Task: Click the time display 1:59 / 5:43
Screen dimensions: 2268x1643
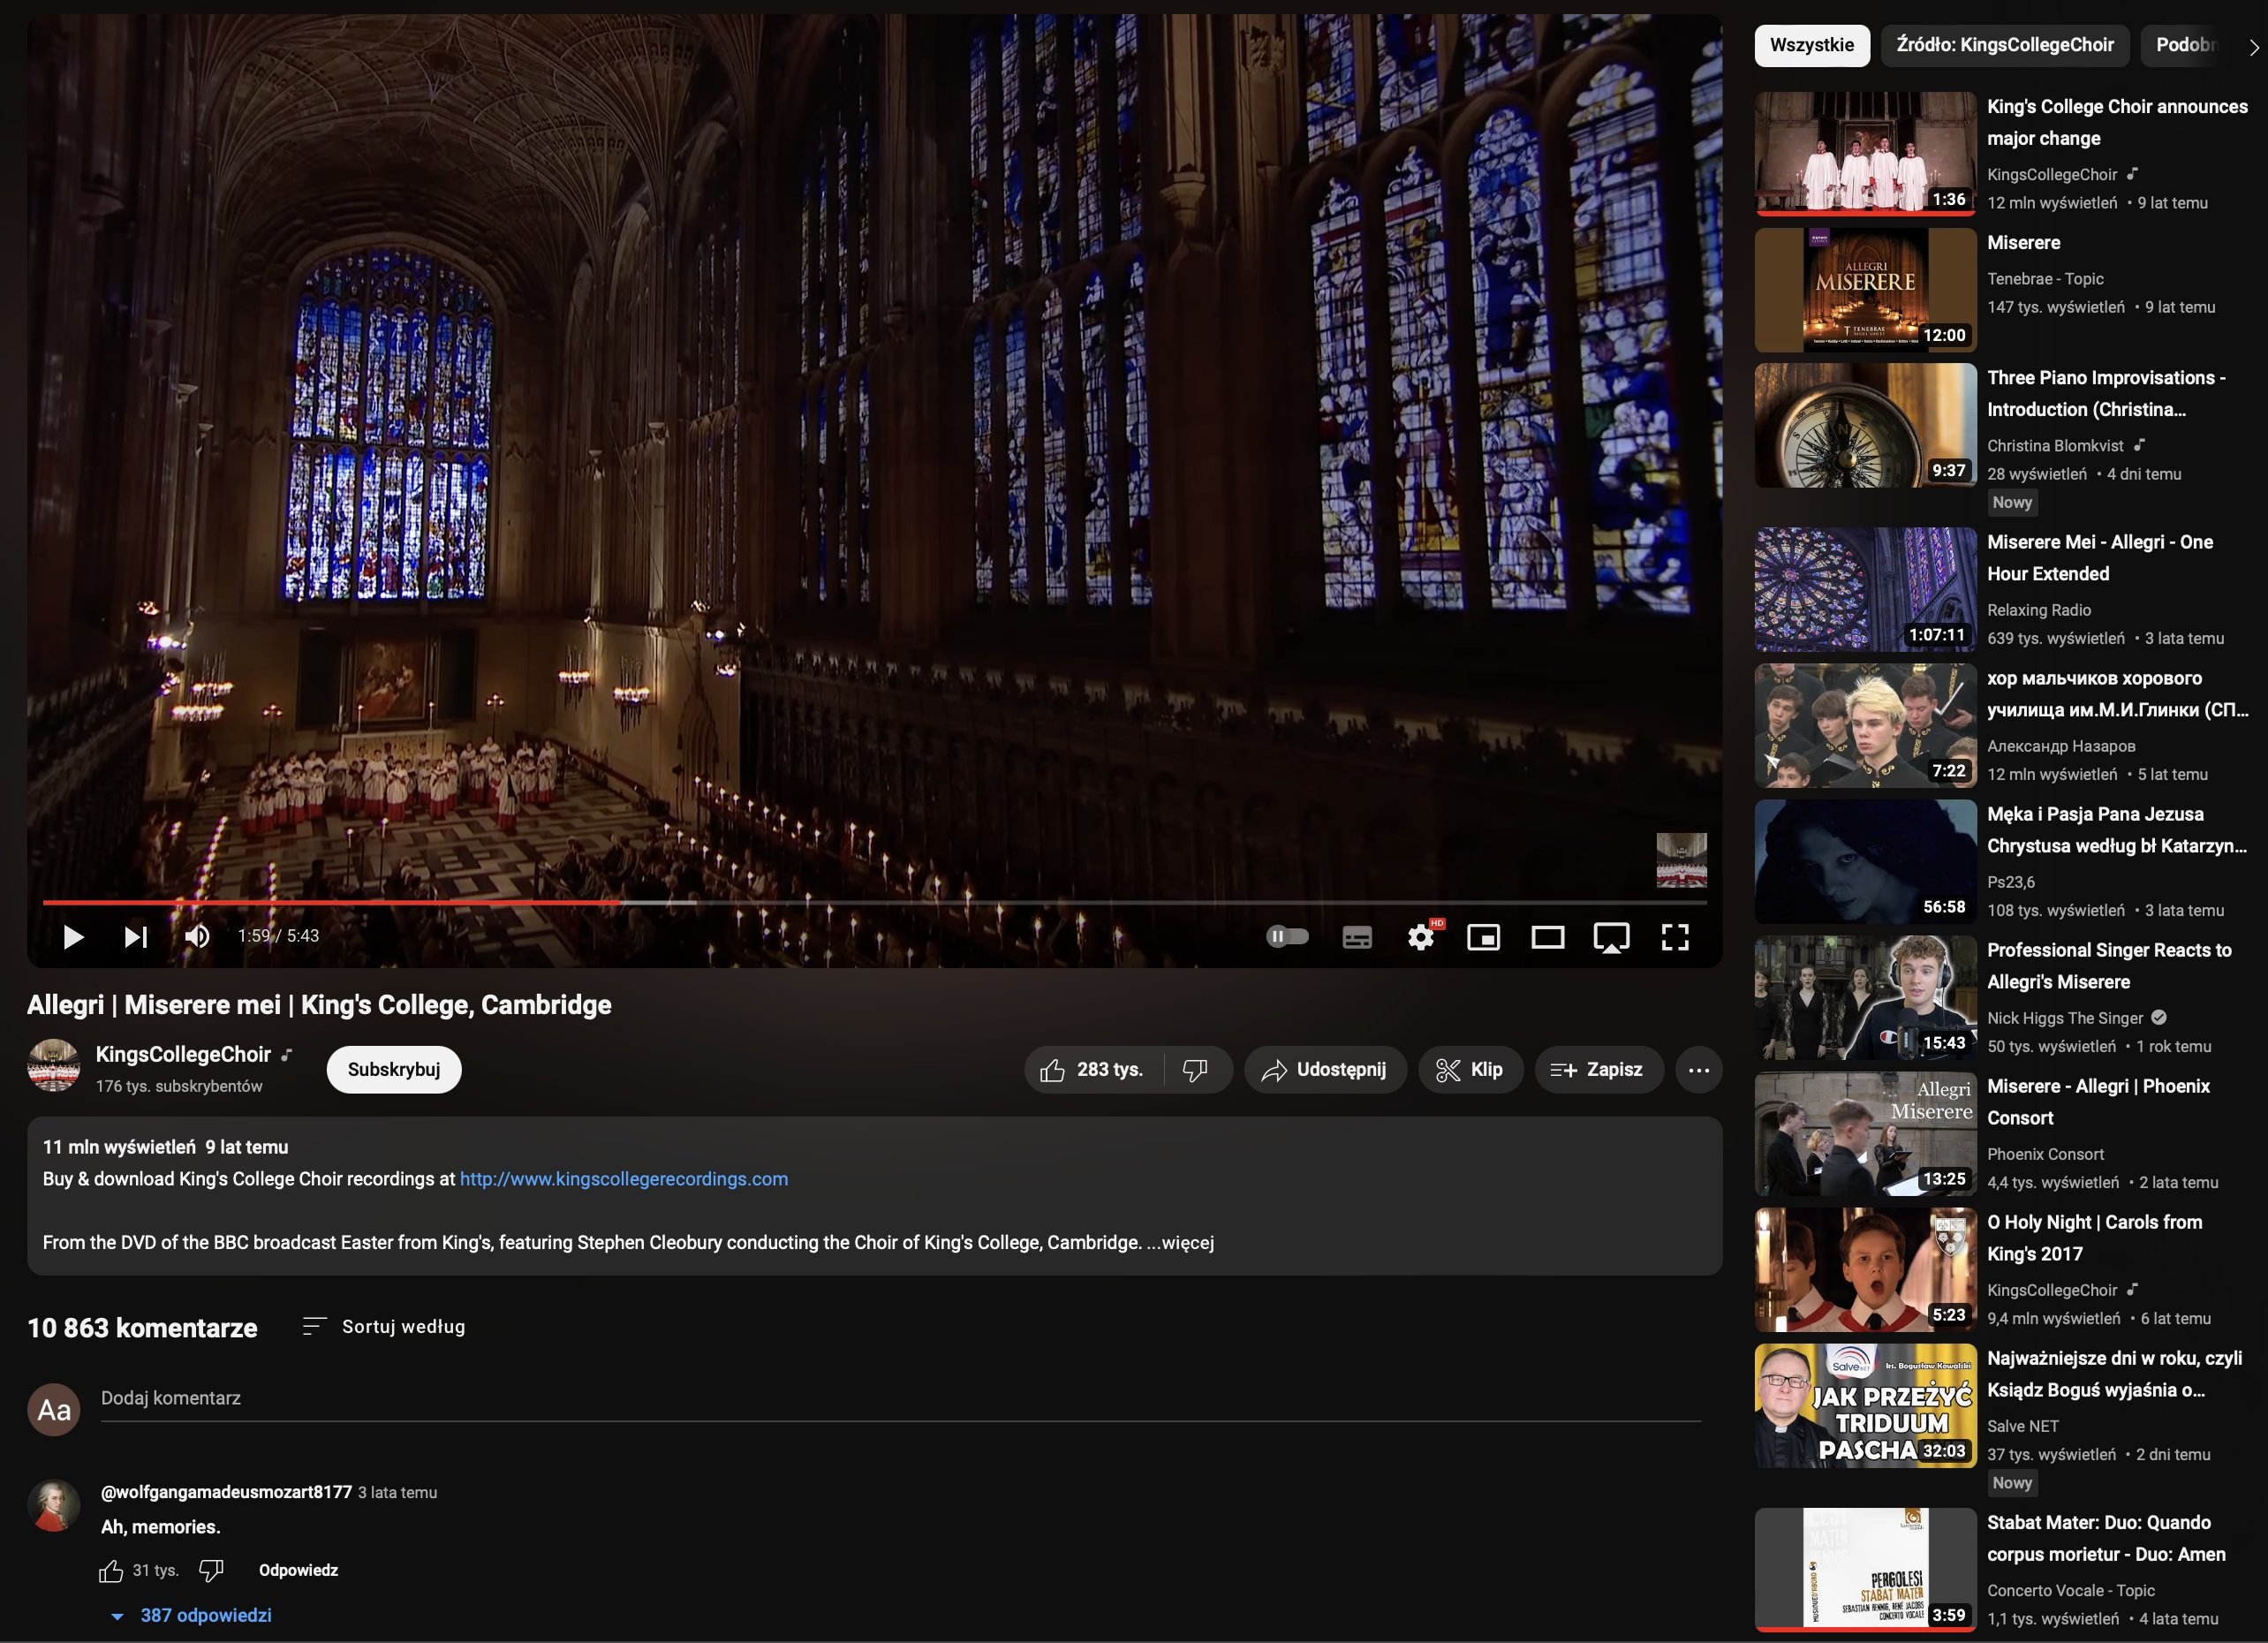Action: (x=278, y=936)
